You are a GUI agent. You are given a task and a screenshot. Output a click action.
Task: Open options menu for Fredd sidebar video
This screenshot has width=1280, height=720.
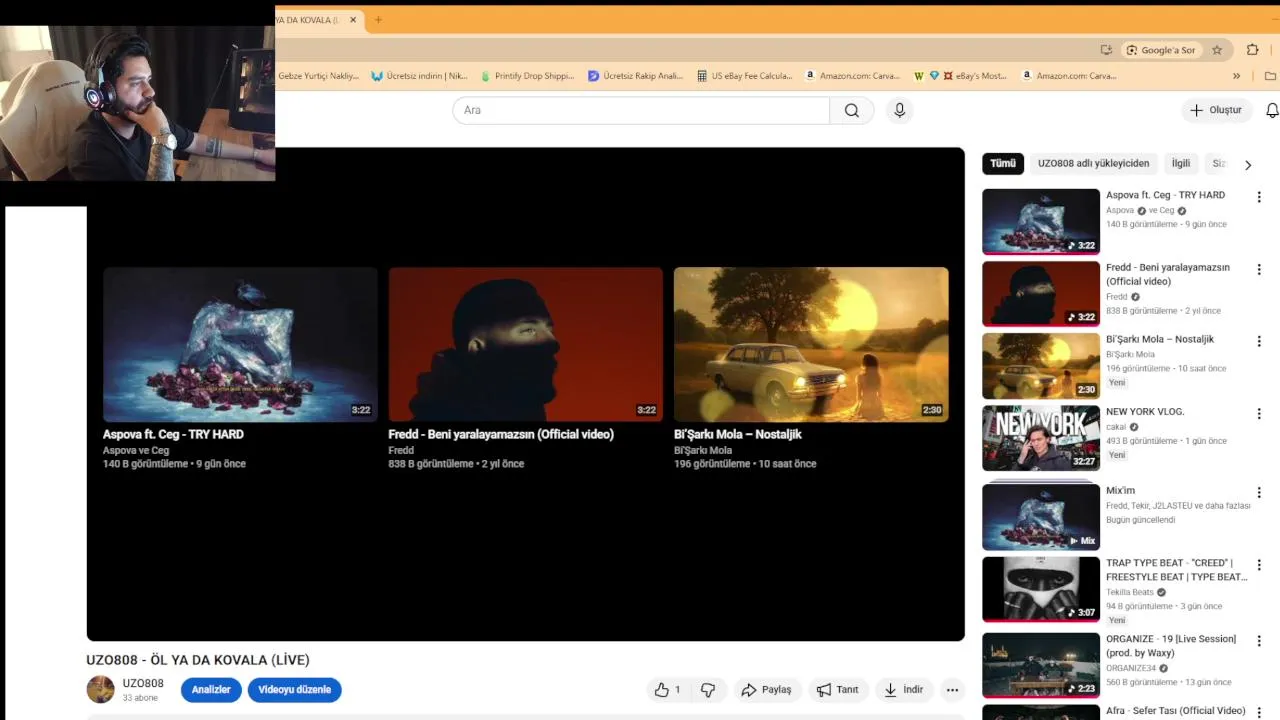1259,269
